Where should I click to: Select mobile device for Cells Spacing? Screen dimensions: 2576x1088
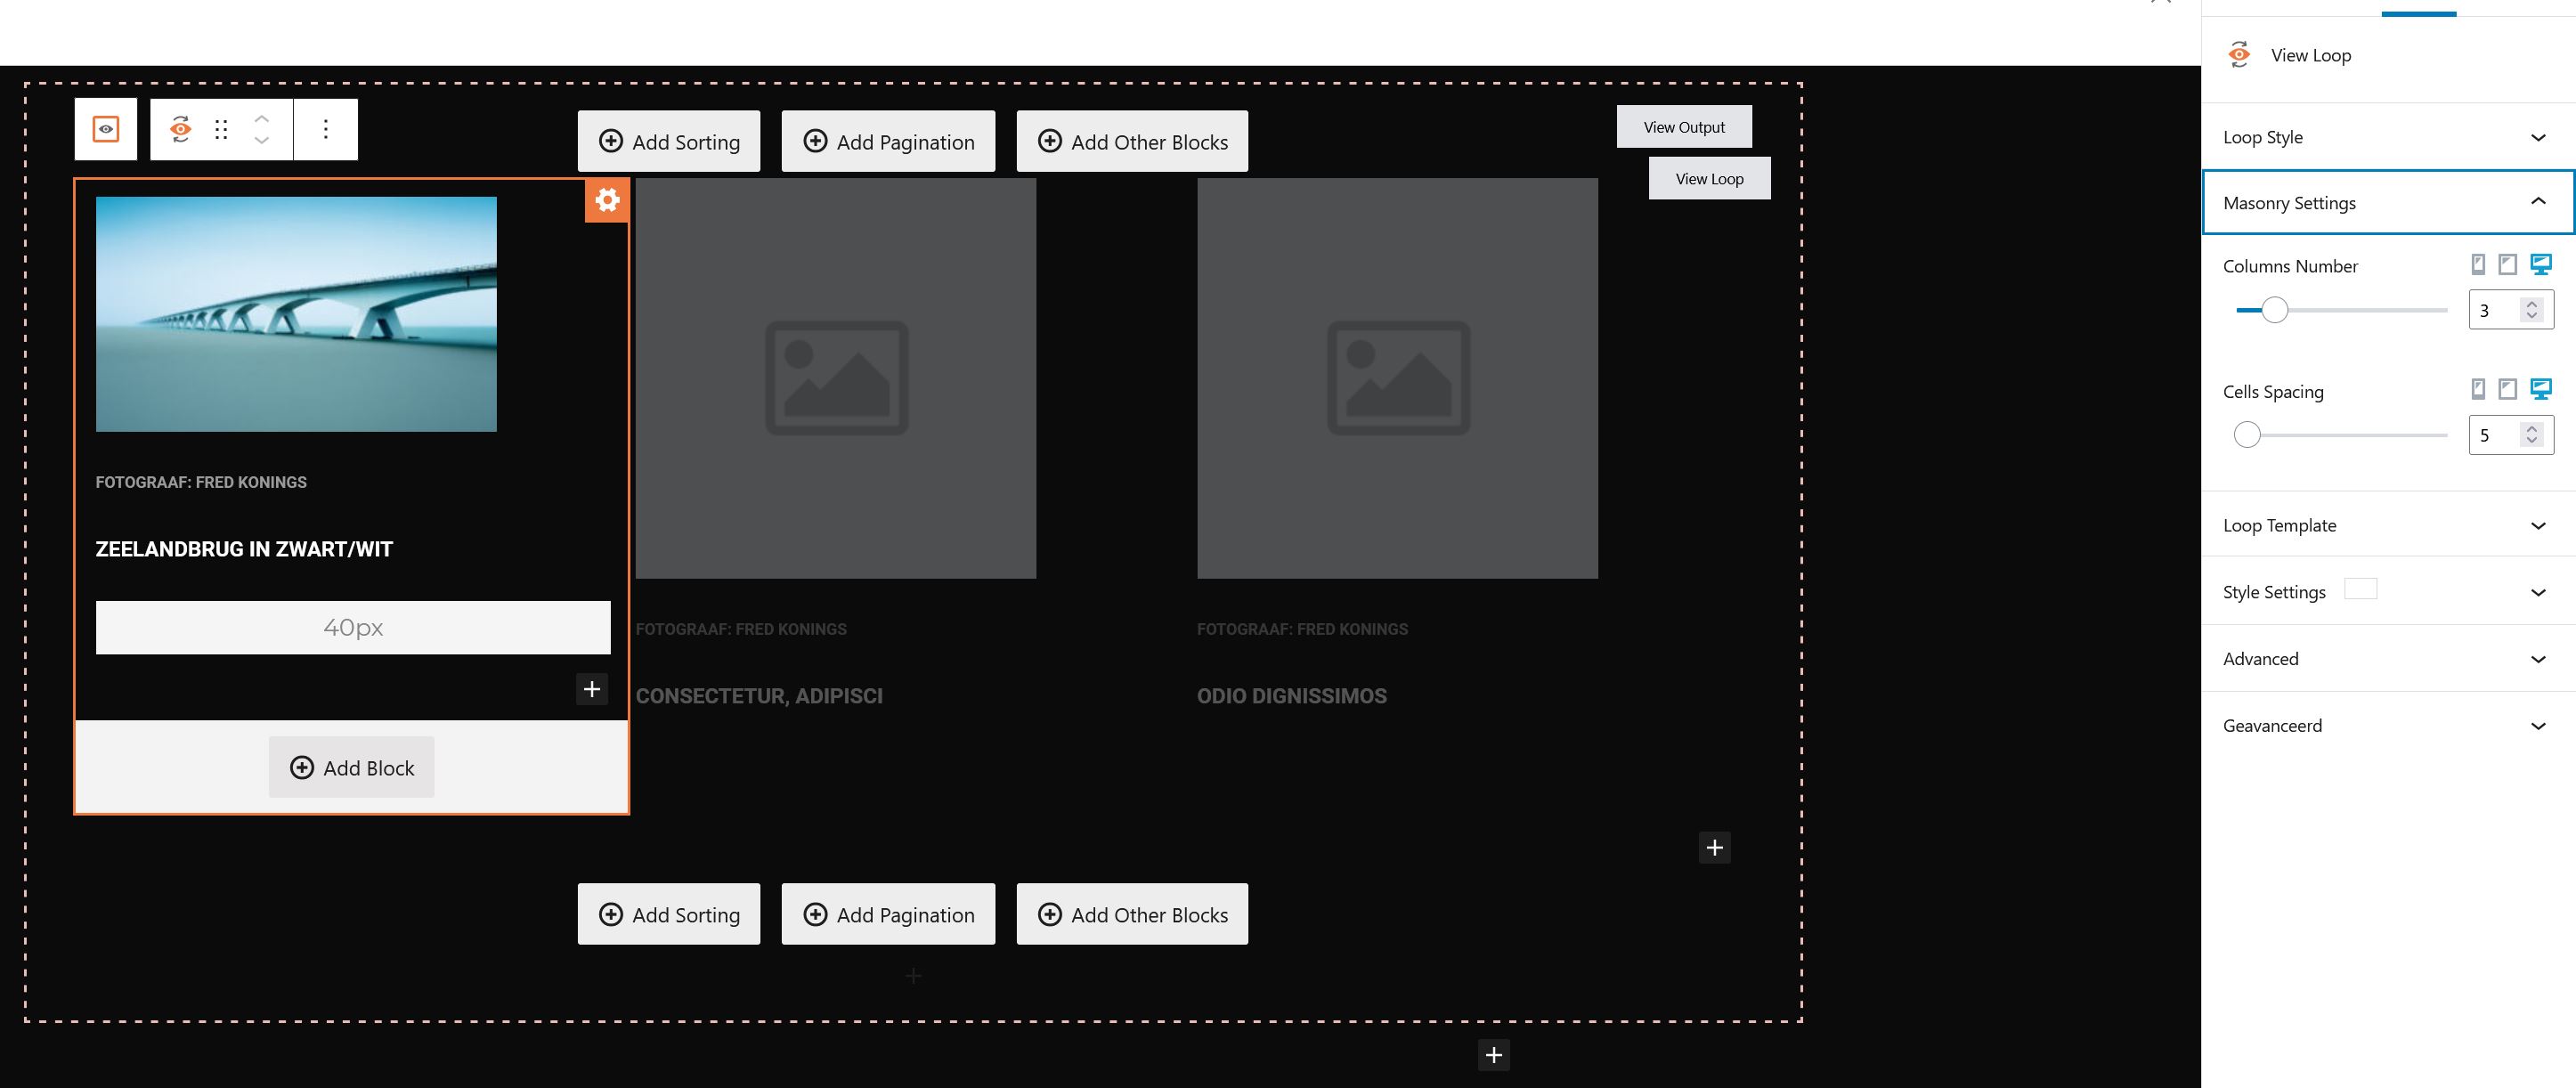point(2478,390)
